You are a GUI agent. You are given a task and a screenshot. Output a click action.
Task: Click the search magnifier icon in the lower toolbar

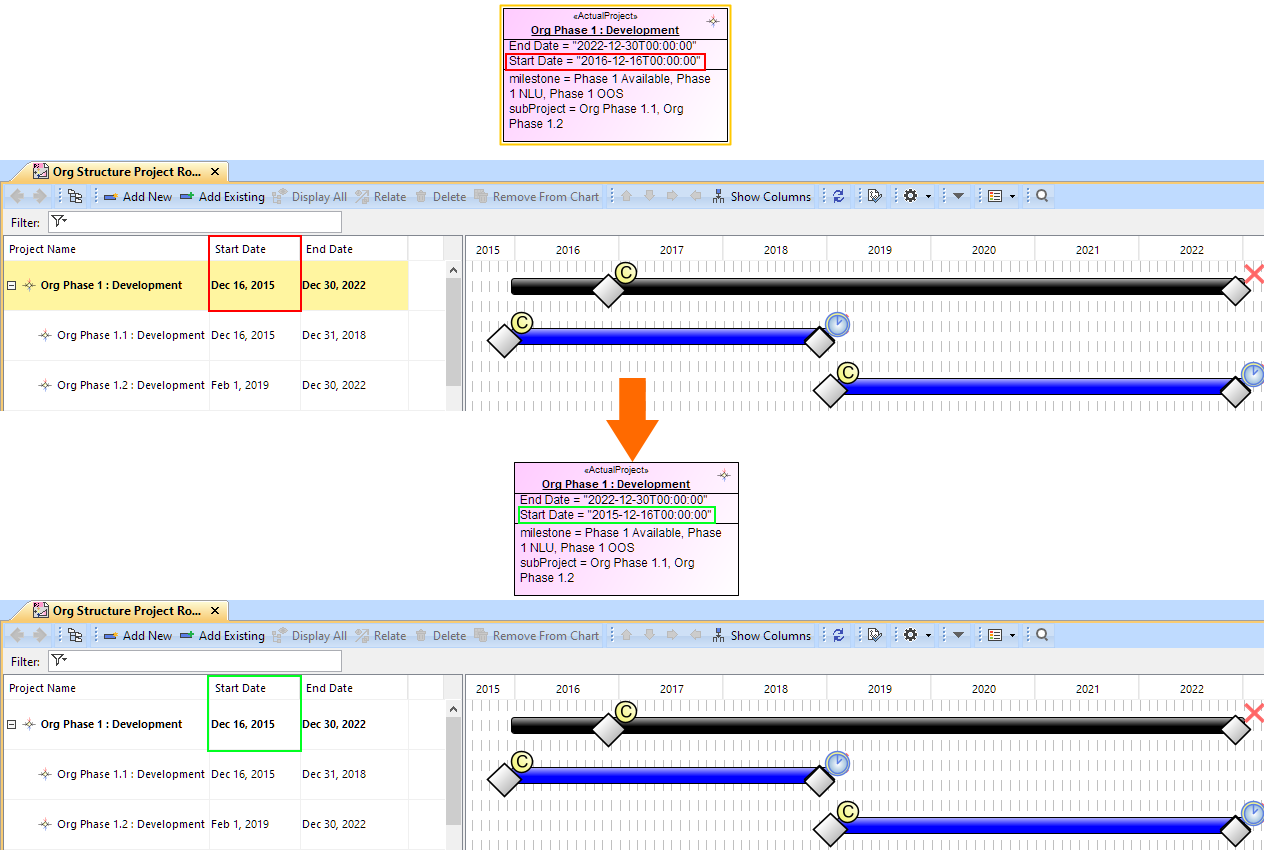(1042, 636)
